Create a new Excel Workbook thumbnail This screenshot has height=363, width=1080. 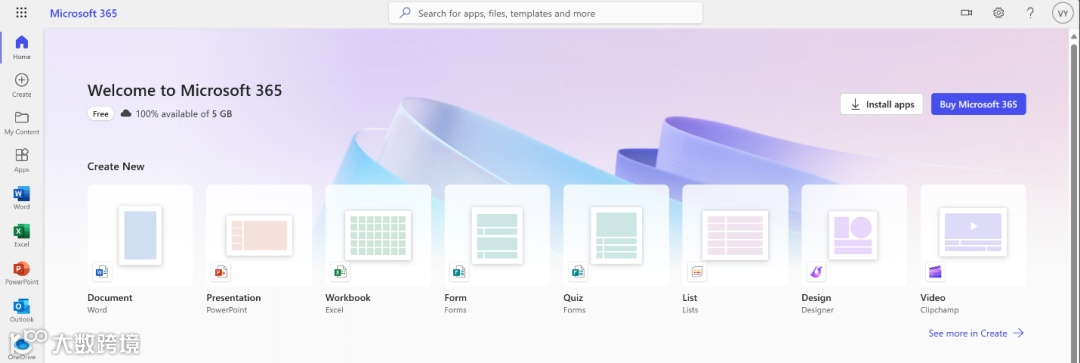pyautogui.click(x=378, y=236)
